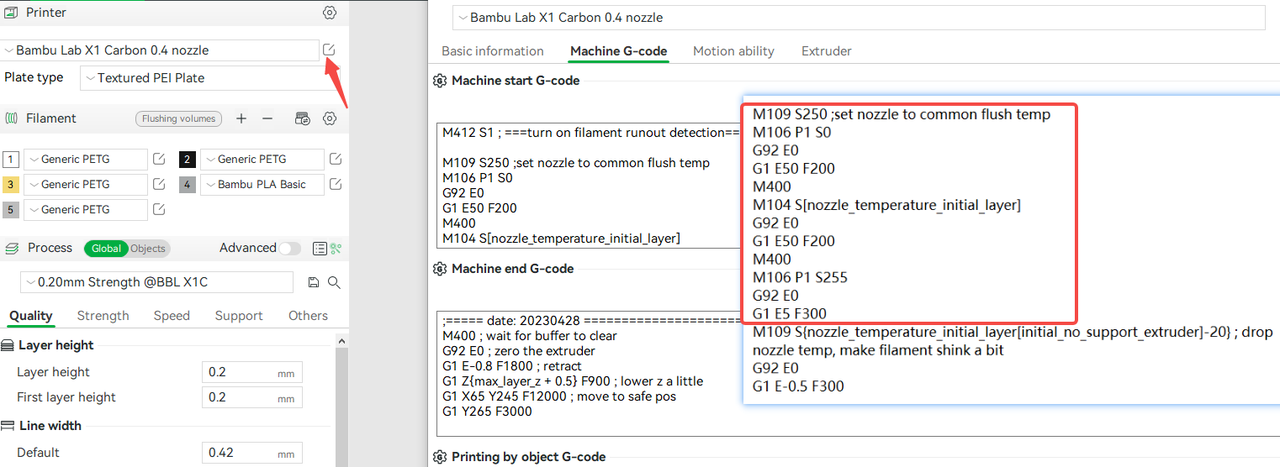
Task: Edit the Bambu Lab X1 Carbon printer preset
Action: pyautogui.click(x=329, y=50)
